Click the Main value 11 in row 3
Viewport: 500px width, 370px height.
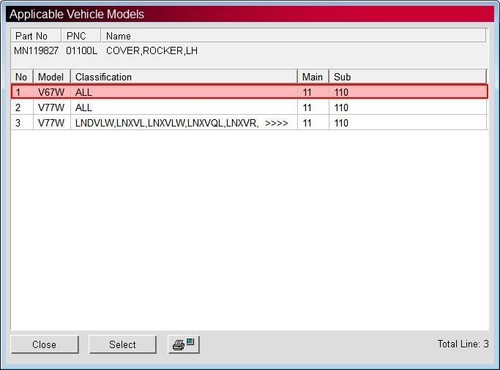click(307, 123)
